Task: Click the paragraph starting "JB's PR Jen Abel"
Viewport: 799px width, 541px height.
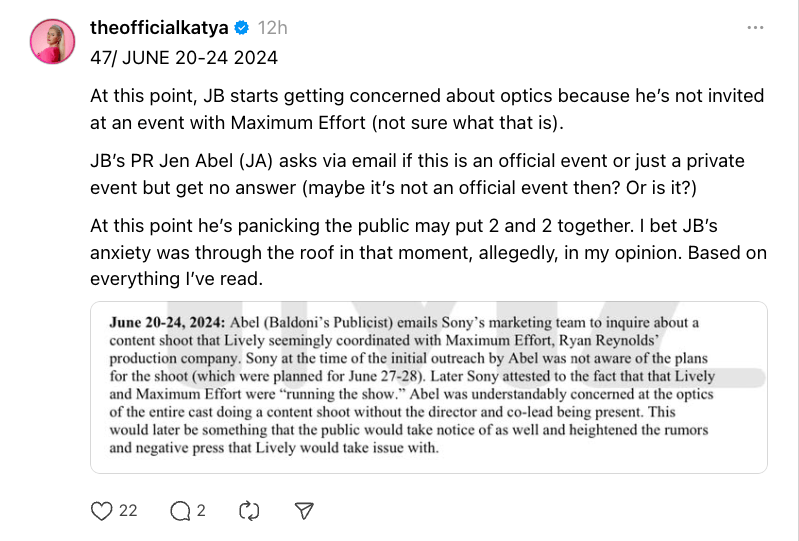Action: (417, 174)
